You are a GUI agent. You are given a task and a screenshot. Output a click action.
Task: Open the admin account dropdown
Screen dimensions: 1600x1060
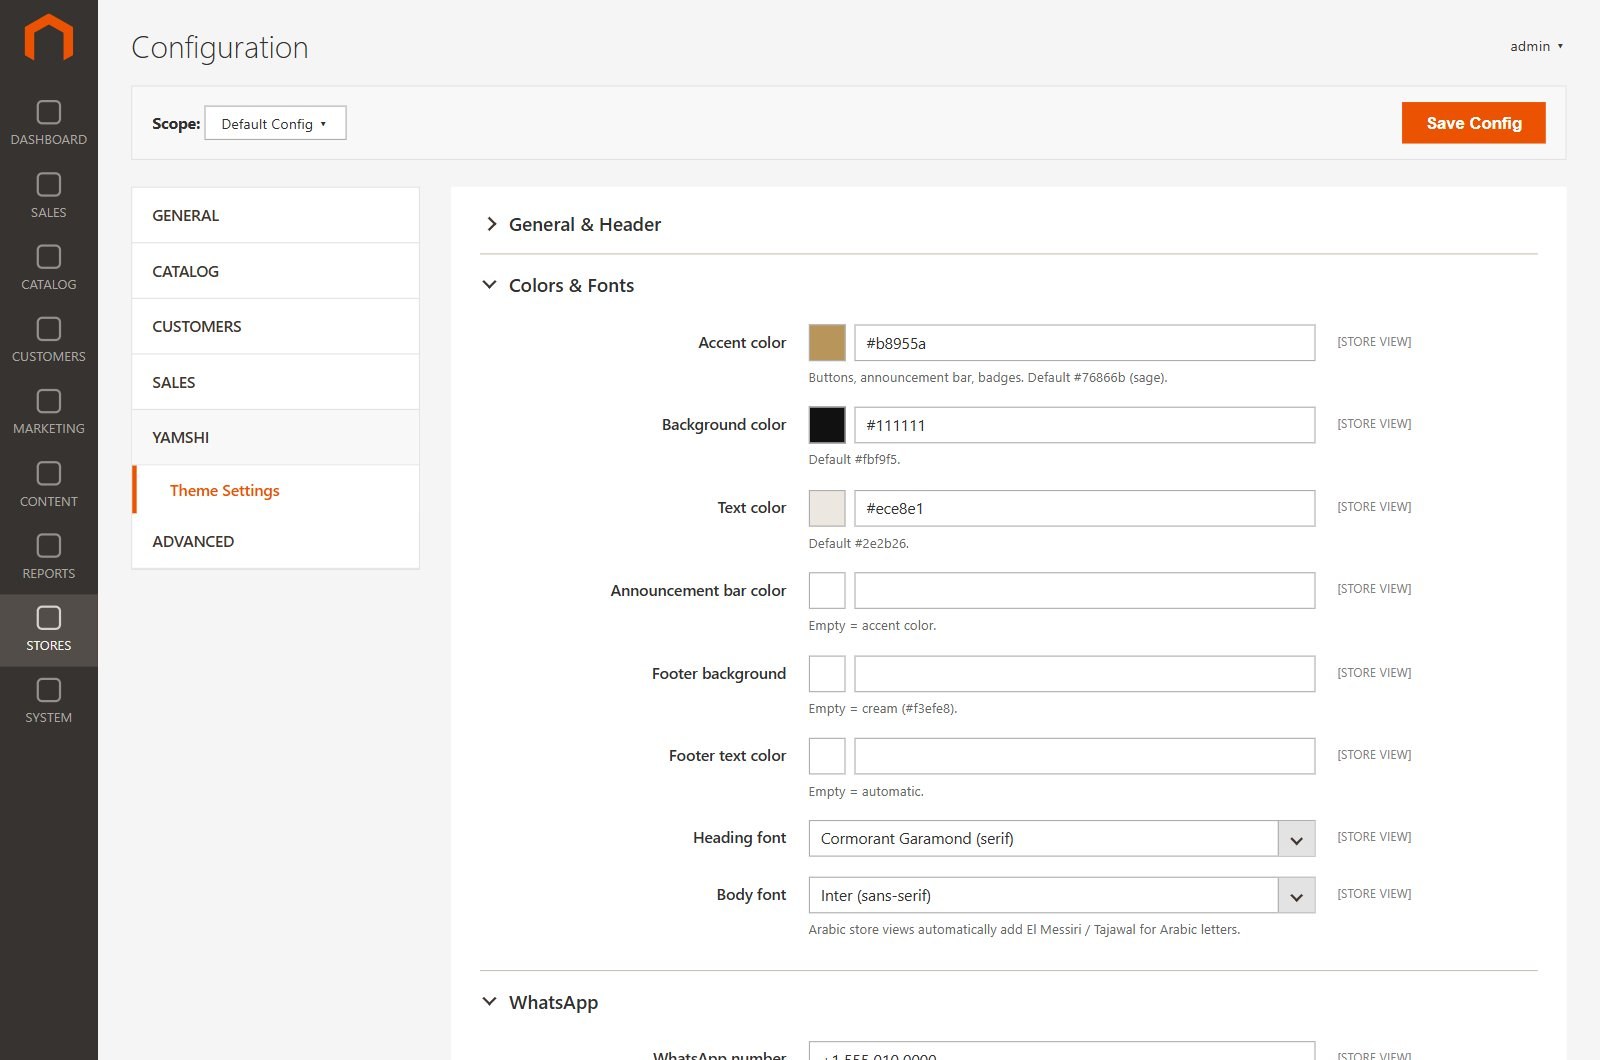click(x=1536, y=46)
